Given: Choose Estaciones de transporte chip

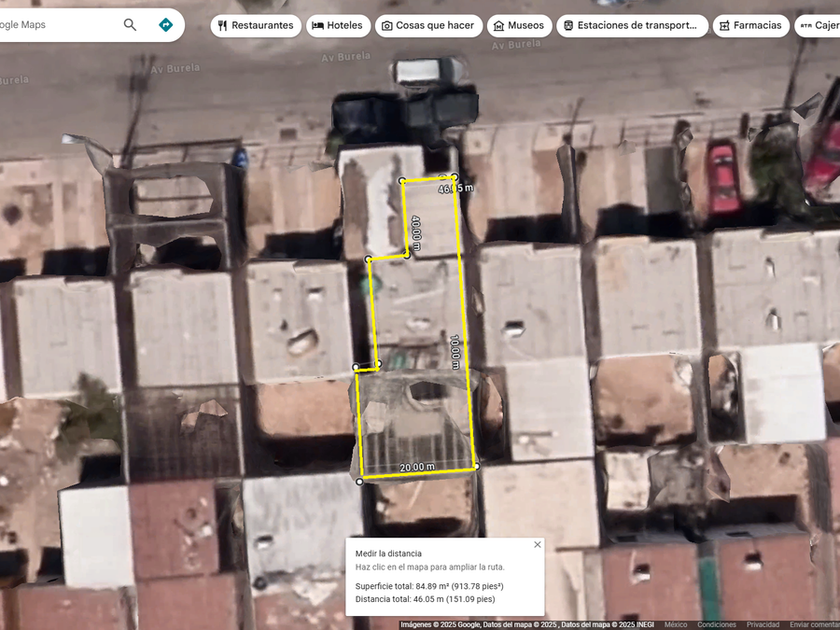Looking at the screenshot, I should (x=632, y=26).
